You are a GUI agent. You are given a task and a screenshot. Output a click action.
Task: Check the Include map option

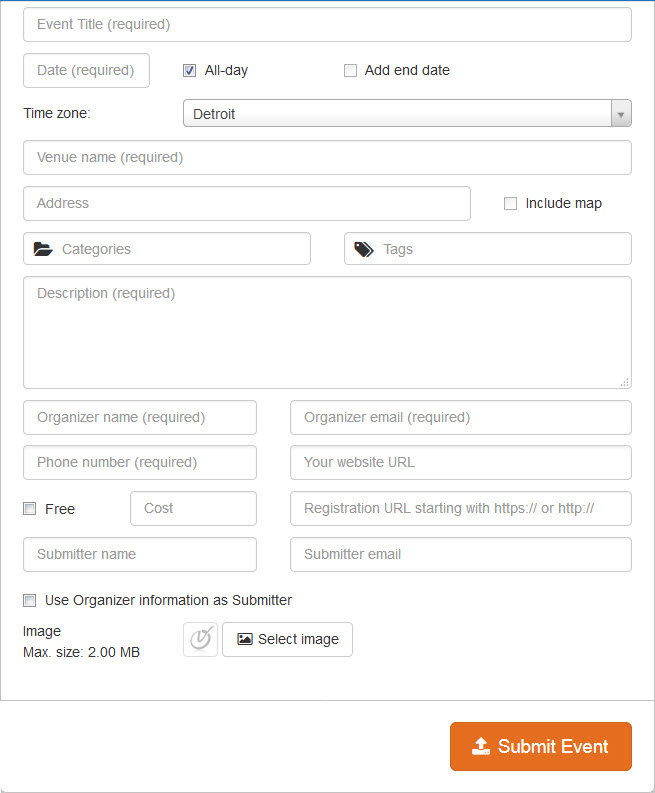[510, 203]
